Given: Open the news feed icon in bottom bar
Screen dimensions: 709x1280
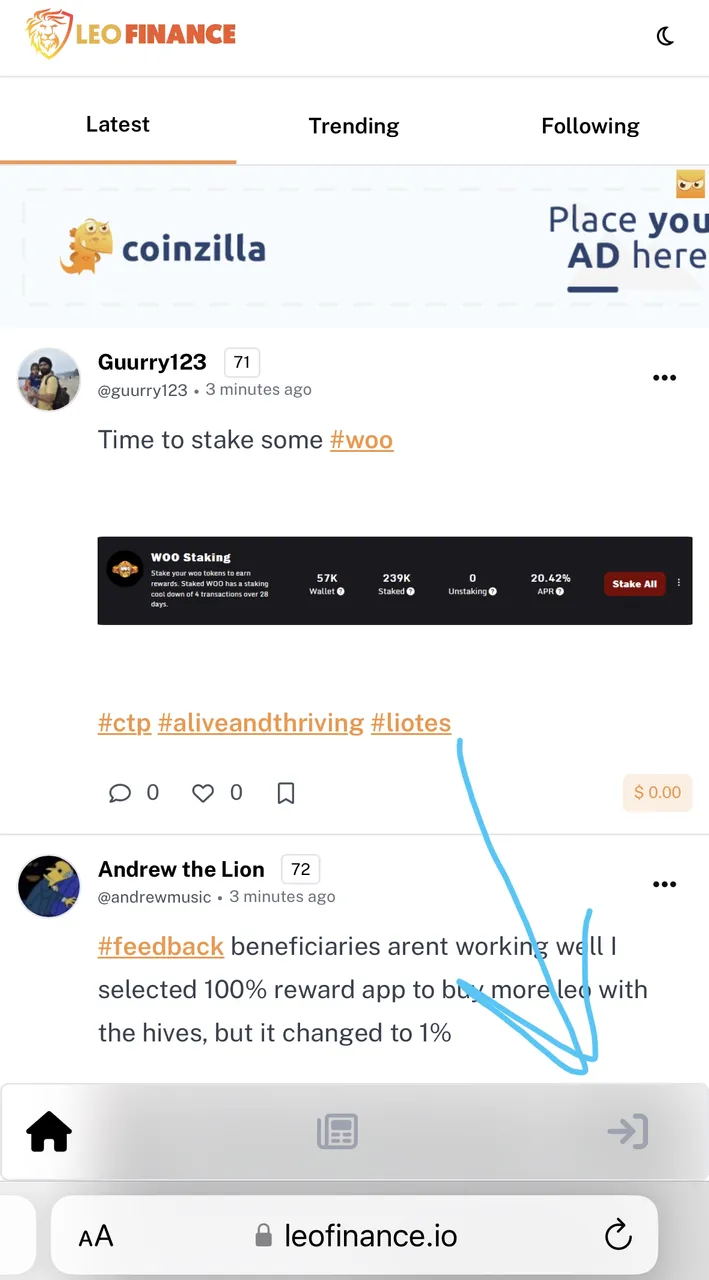Looking at the screenshot, I should point(337,1132).
